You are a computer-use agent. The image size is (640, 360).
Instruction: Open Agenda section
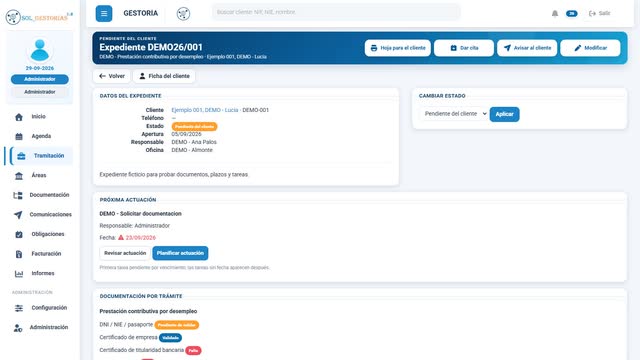[x=41, y=136]
